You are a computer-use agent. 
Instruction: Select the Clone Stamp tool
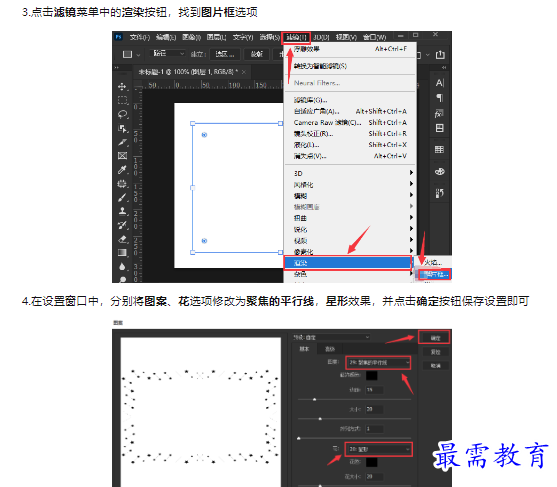coord(123,211)
